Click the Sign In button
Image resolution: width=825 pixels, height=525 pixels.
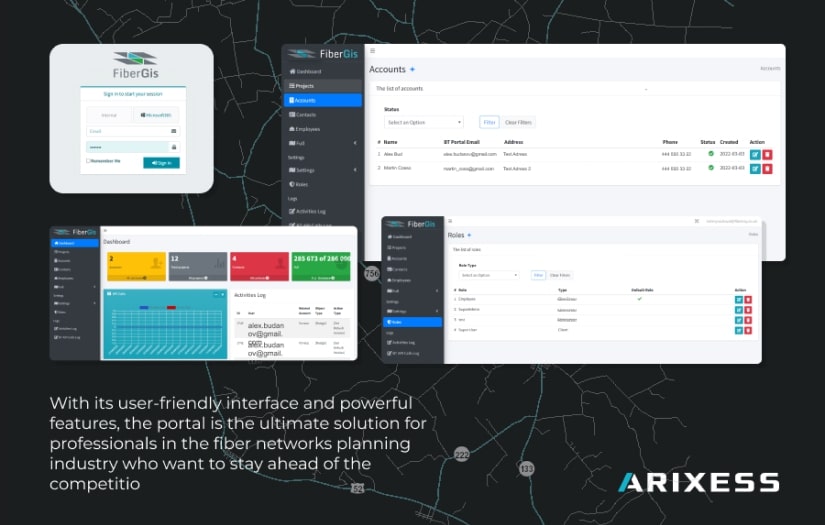click(x=162, y=163)
